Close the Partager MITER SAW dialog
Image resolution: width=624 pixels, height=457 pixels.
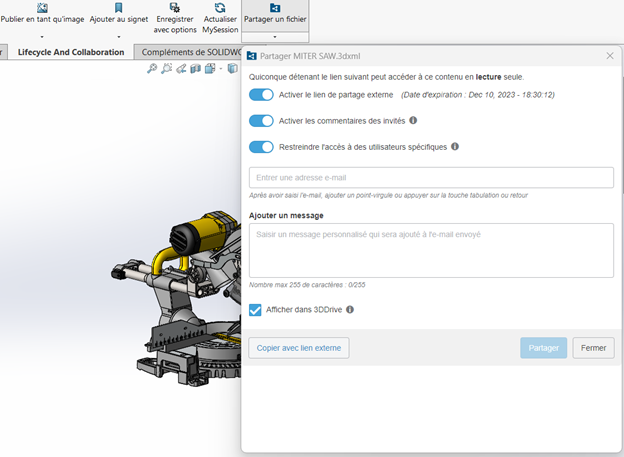[610, 56]
